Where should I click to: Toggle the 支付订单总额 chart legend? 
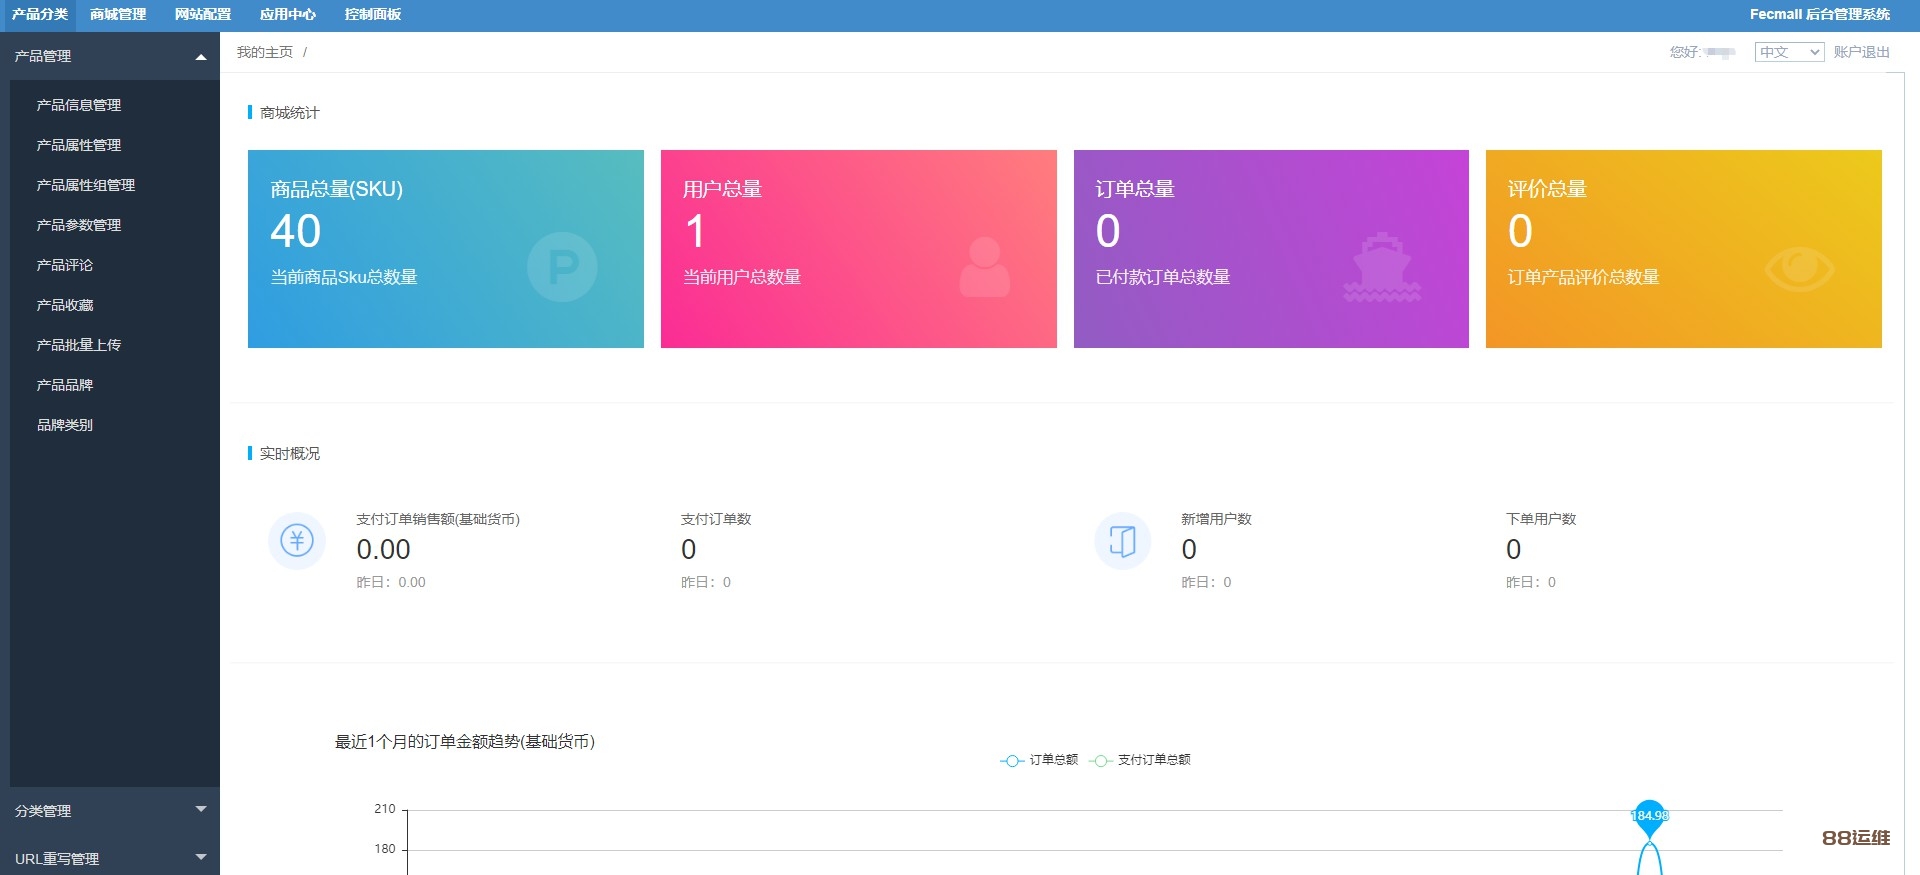tap(1140, 760)
